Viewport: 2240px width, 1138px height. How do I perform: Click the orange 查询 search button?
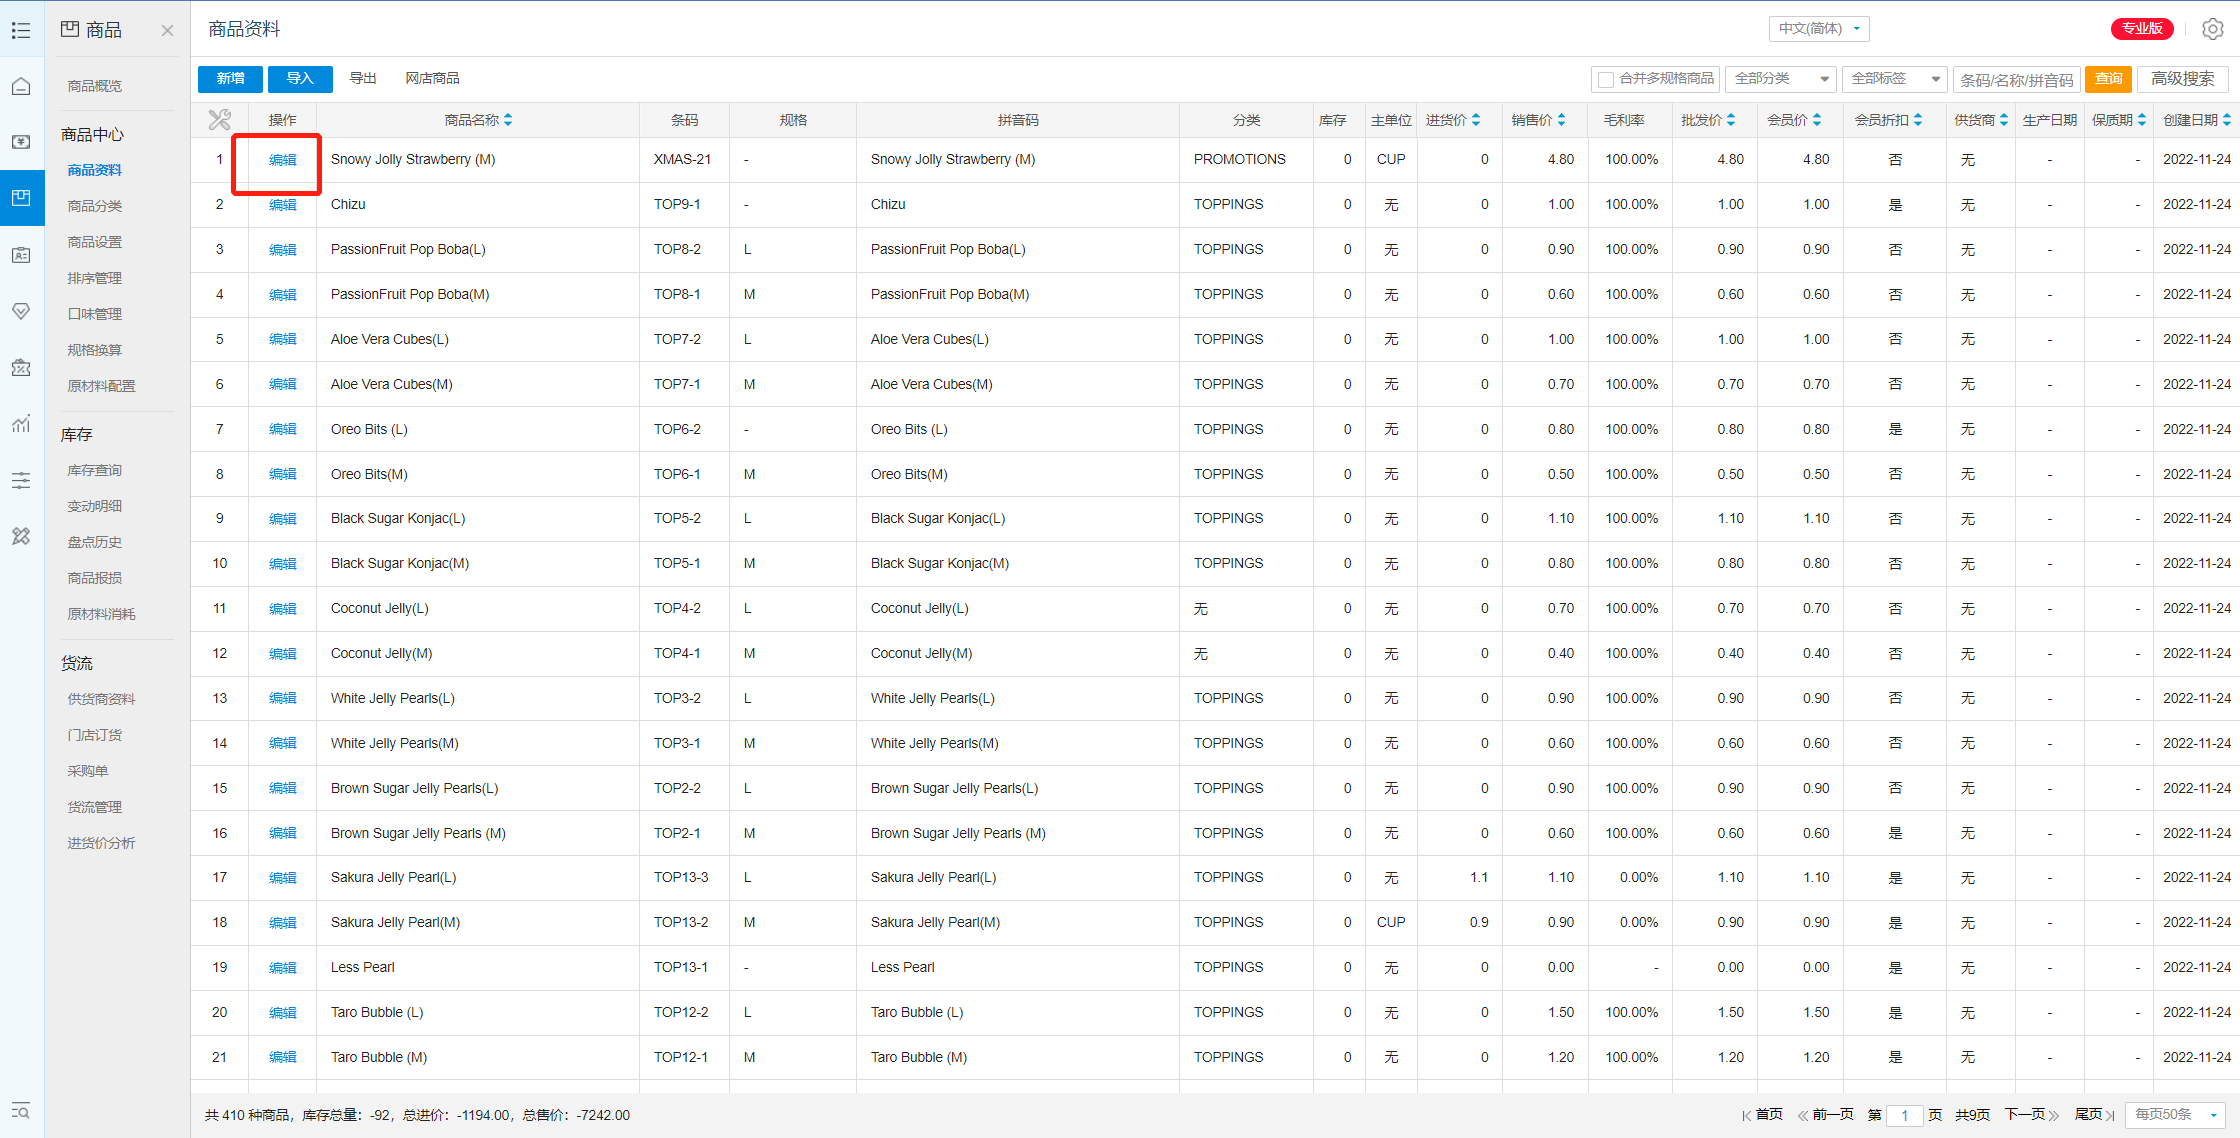pyautogui.click(x=2108, y=79)
